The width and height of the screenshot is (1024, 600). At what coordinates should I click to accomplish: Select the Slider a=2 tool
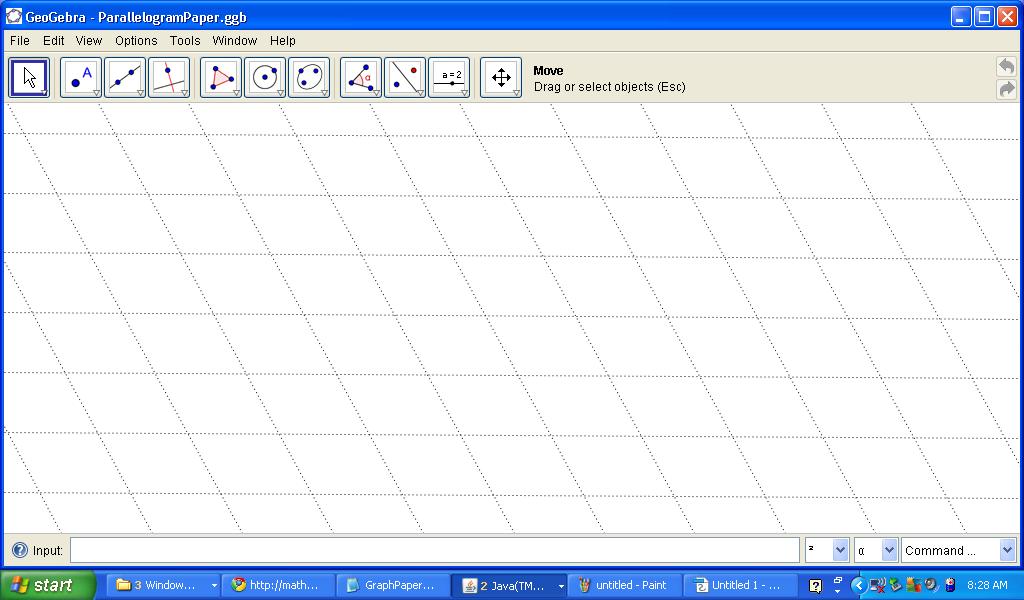[449, 78]
